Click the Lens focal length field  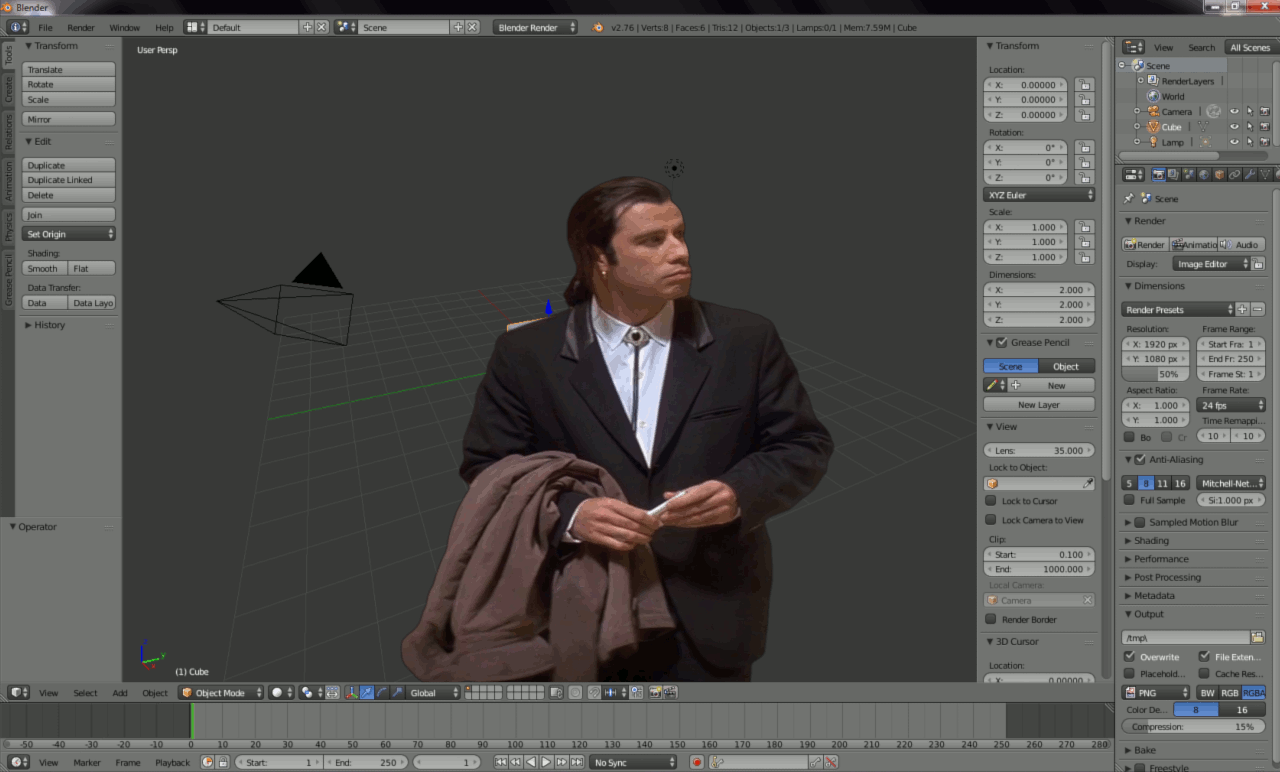[1040, 451]
